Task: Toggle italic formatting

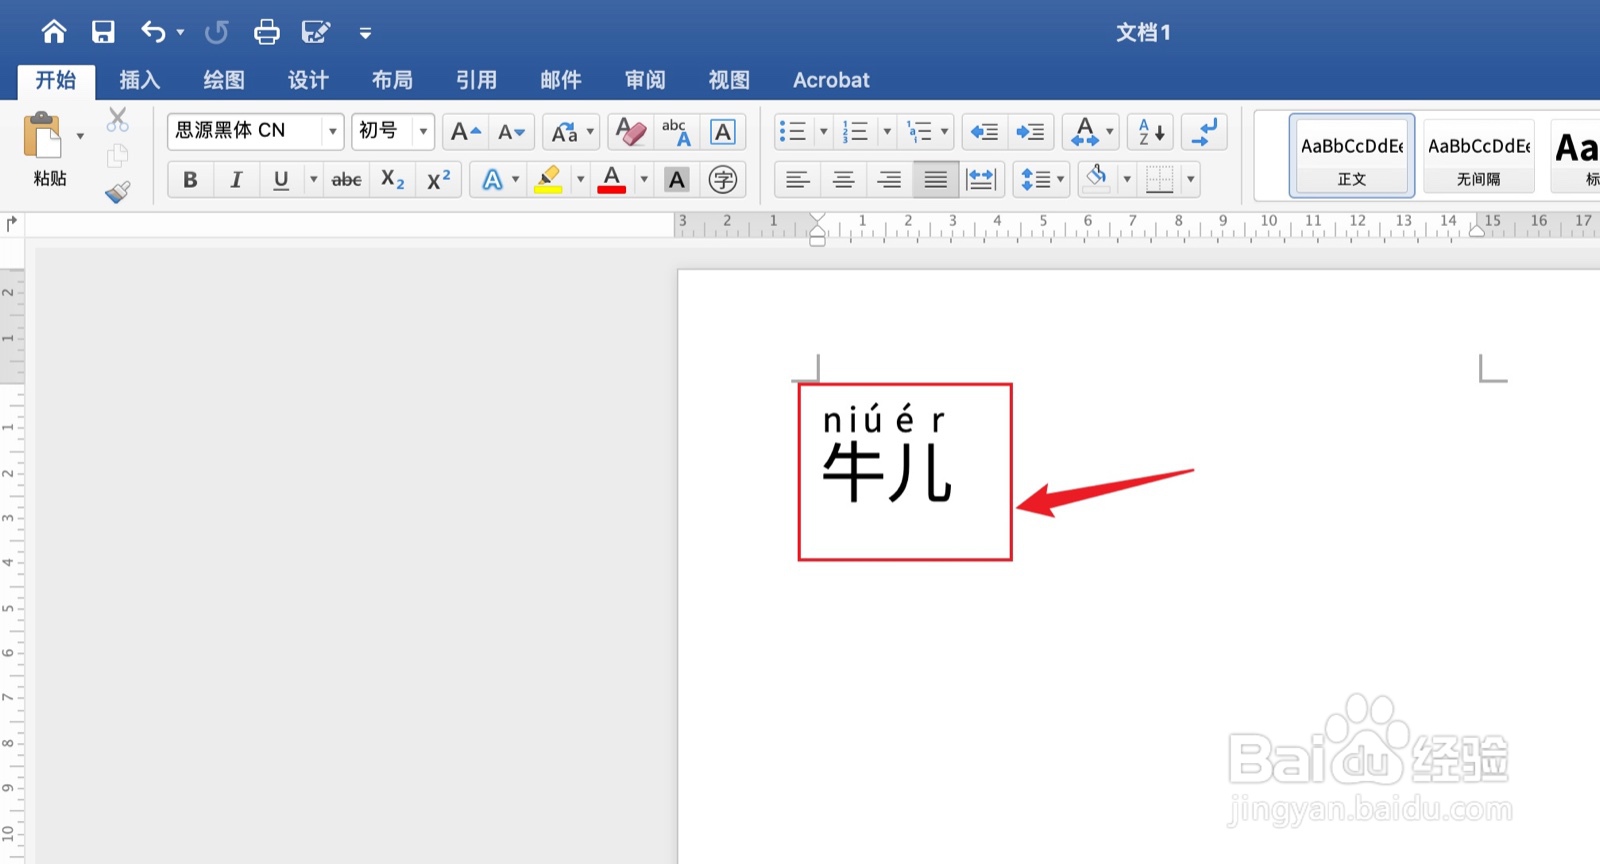Action: click(236, 180)
